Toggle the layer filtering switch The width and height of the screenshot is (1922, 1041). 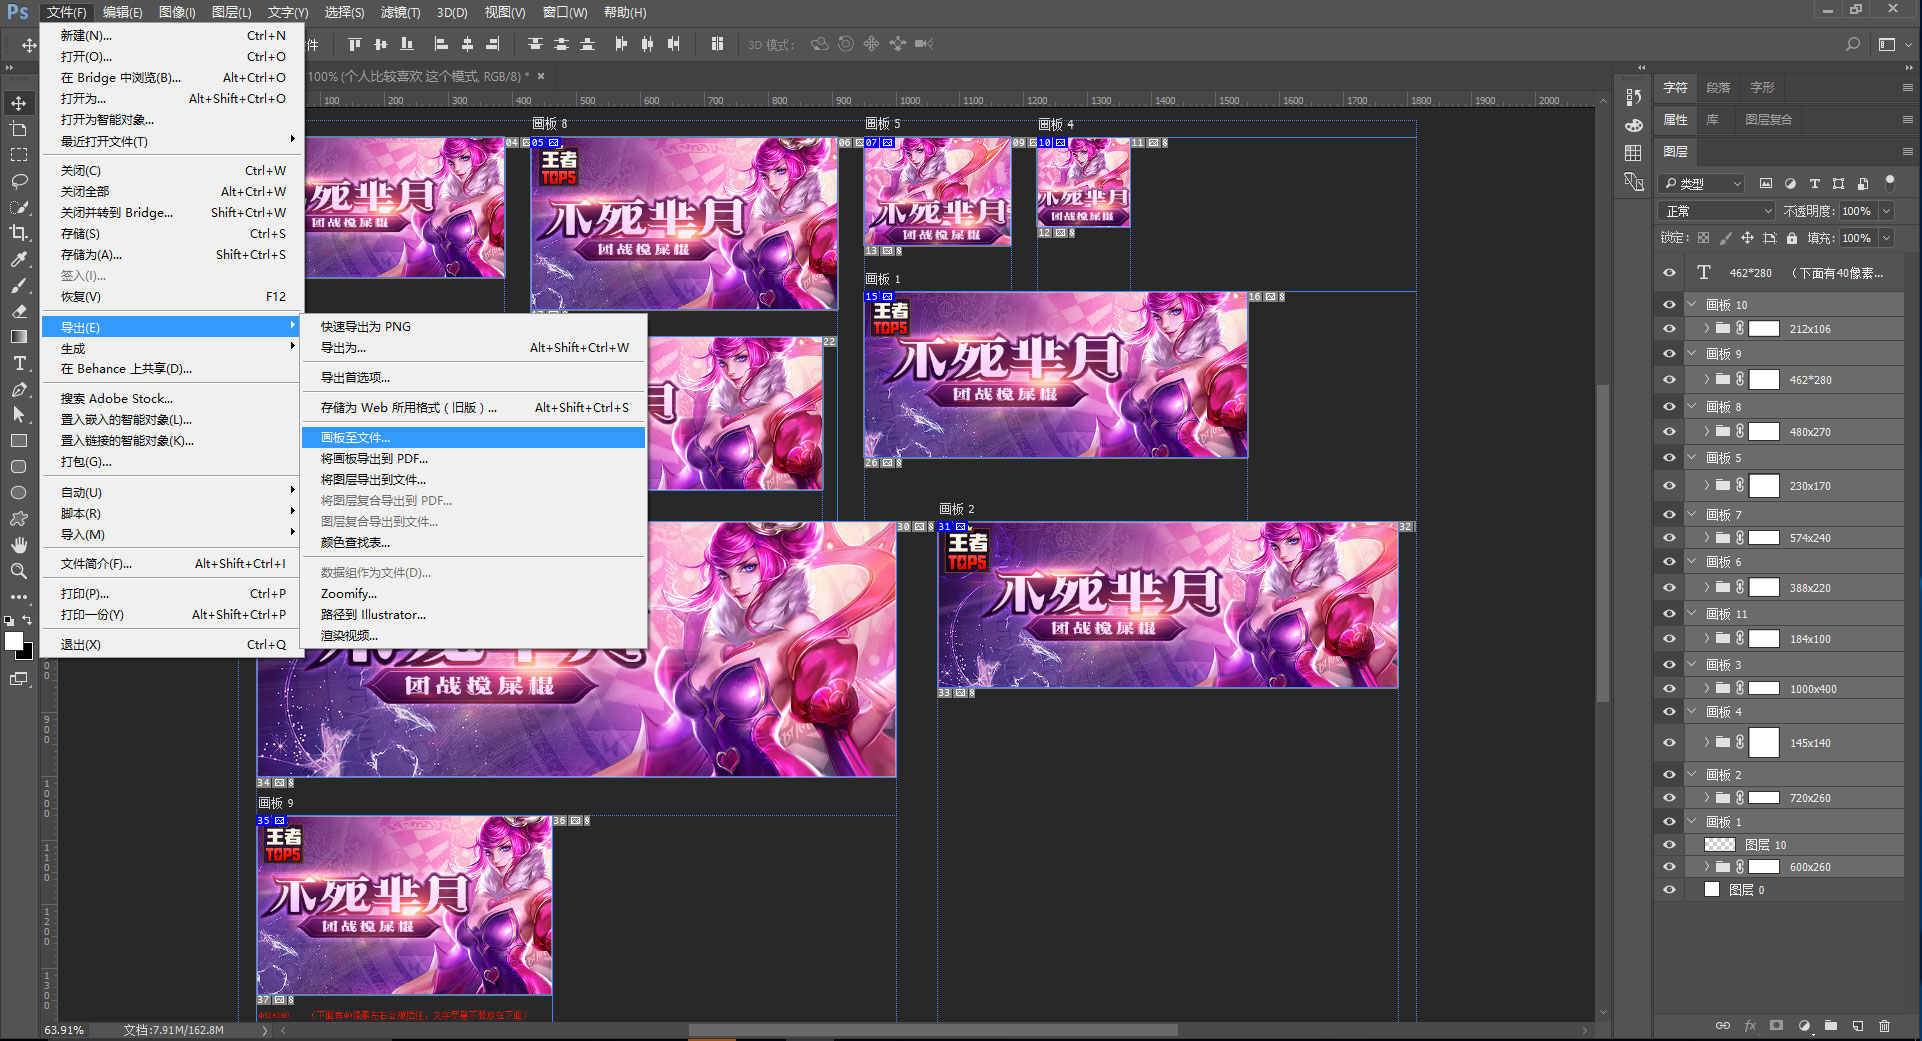coord(1889,182)
